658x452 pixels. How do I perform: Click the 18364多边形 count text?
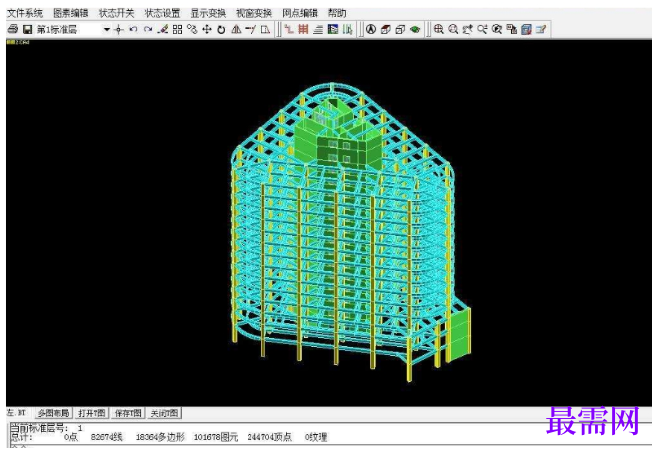click(x=160, y=437)
